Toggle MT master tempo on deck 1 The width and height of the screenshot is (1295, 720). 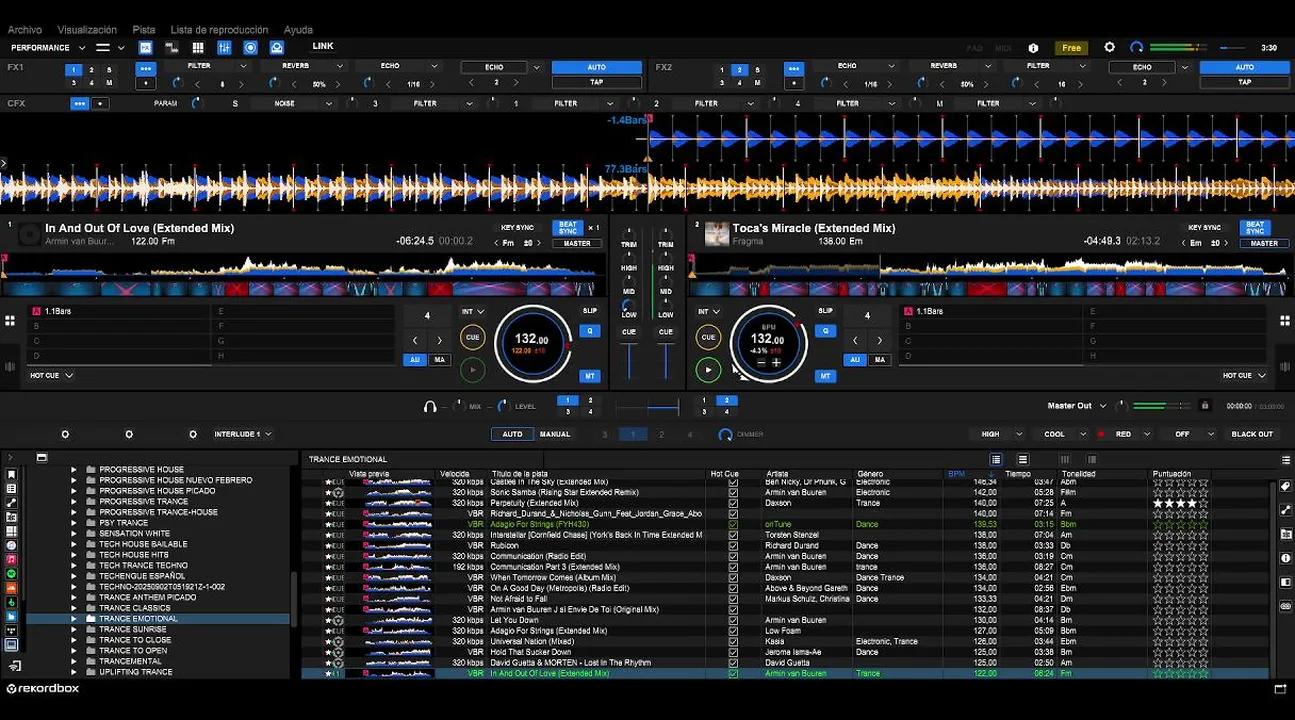pos(590,376)
